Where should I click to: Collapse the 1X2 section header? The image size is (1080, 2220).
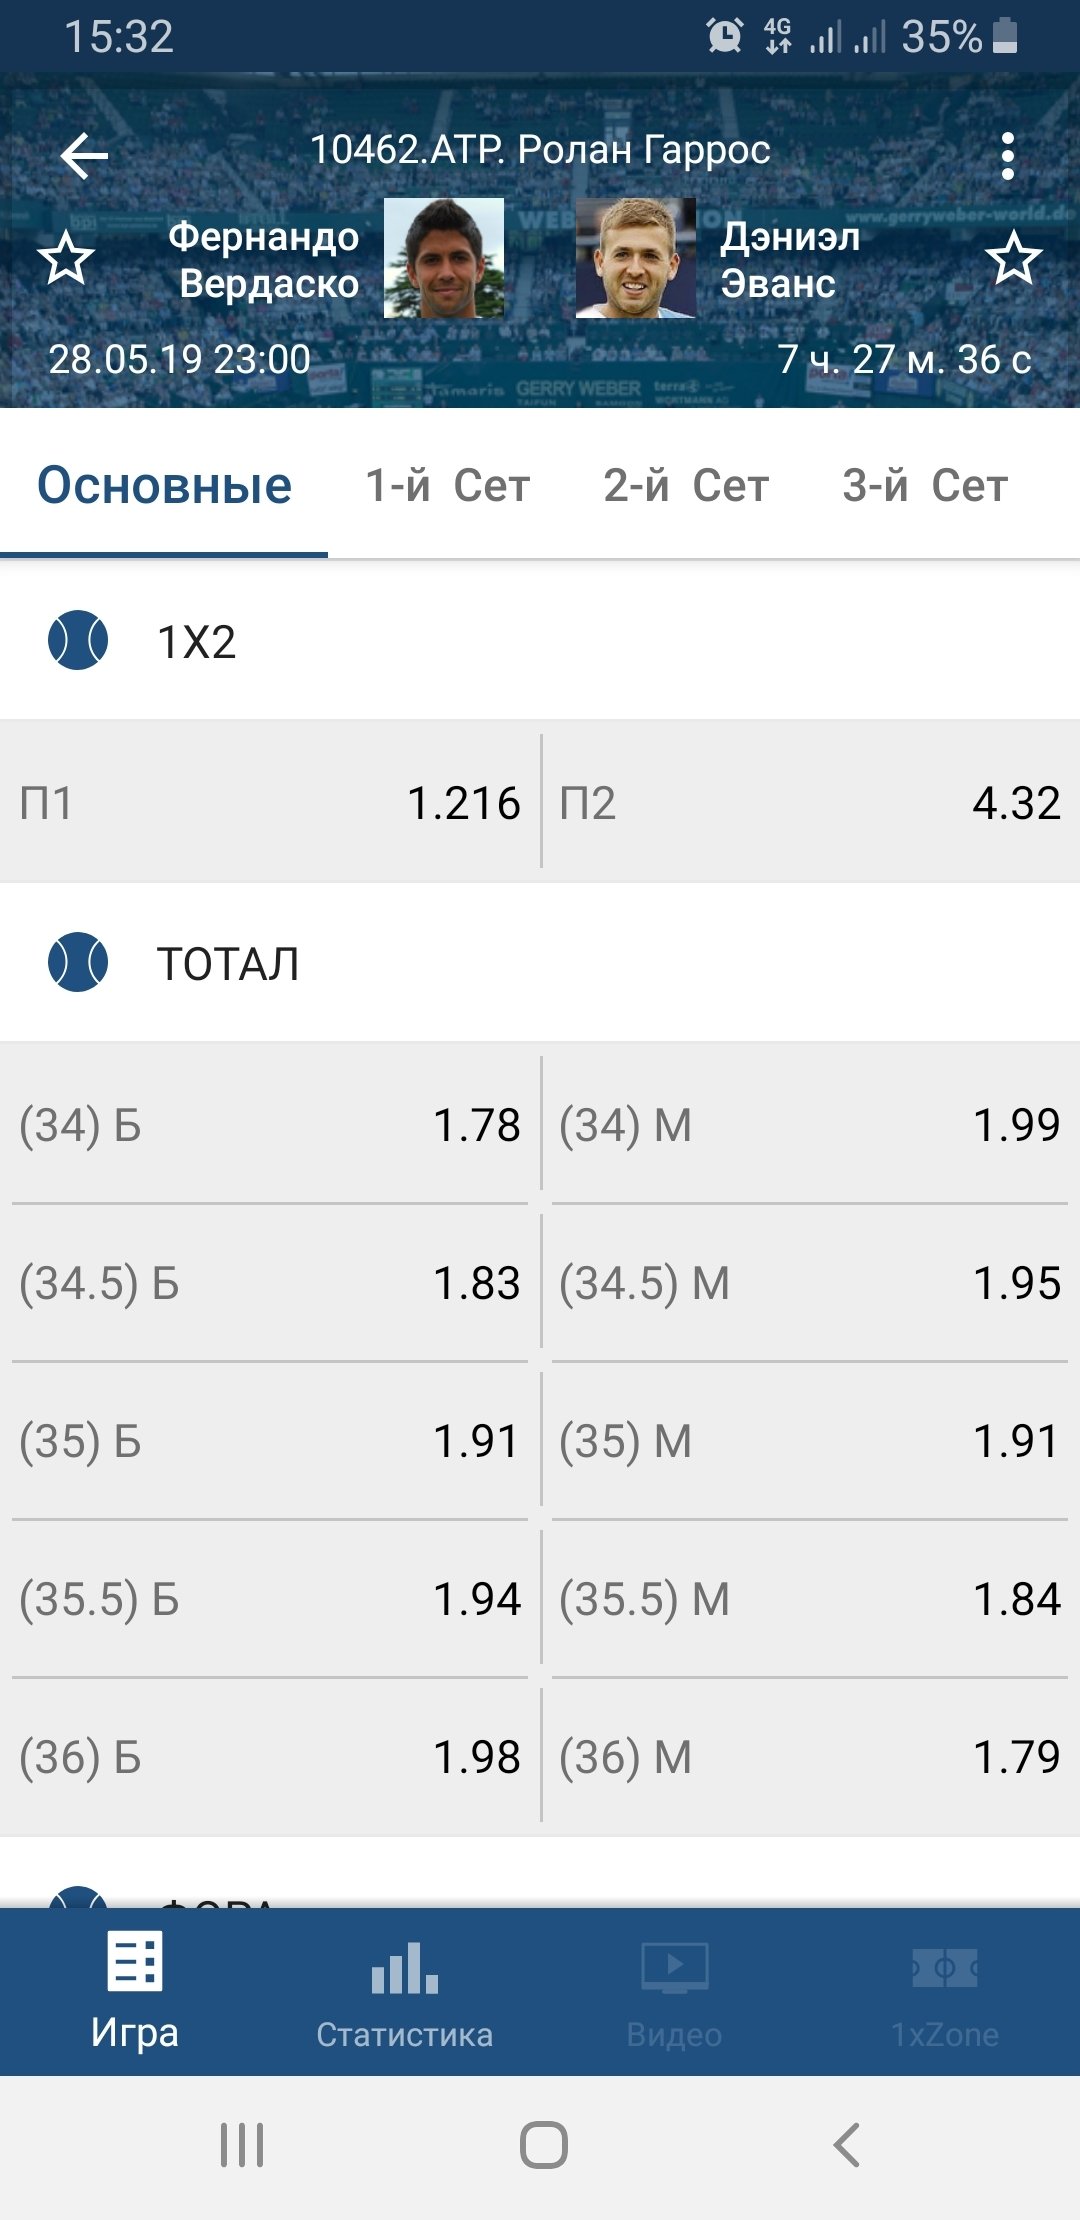[540, 640]
